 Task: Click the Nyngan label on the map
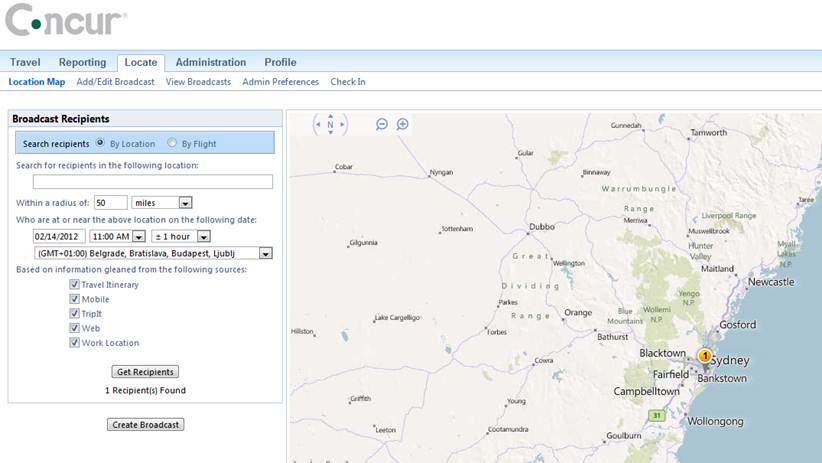coord(441,173)
